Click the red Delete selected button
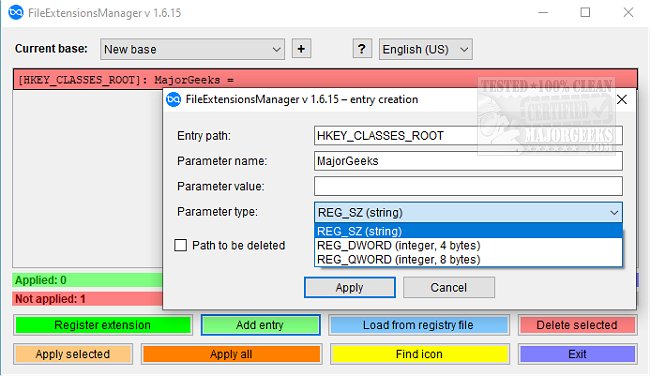This screenshot has height=376, width=650. [577, 325]
